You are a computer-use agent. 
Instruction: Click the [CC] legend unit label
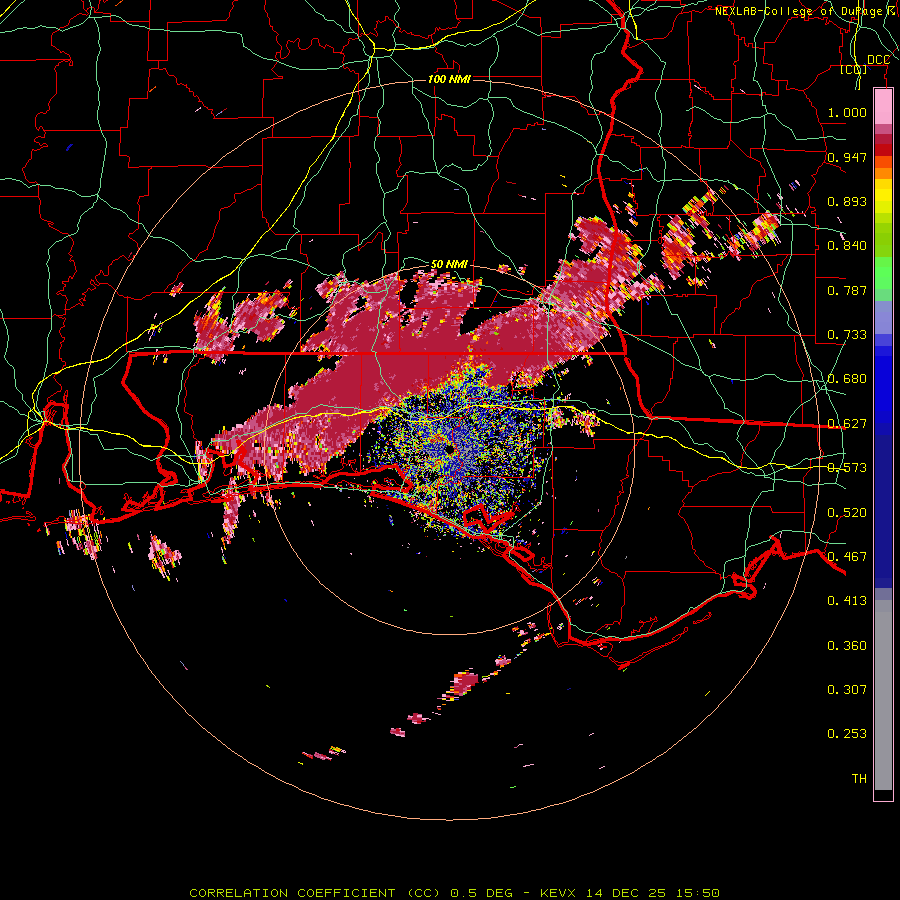tap(854, 69)
